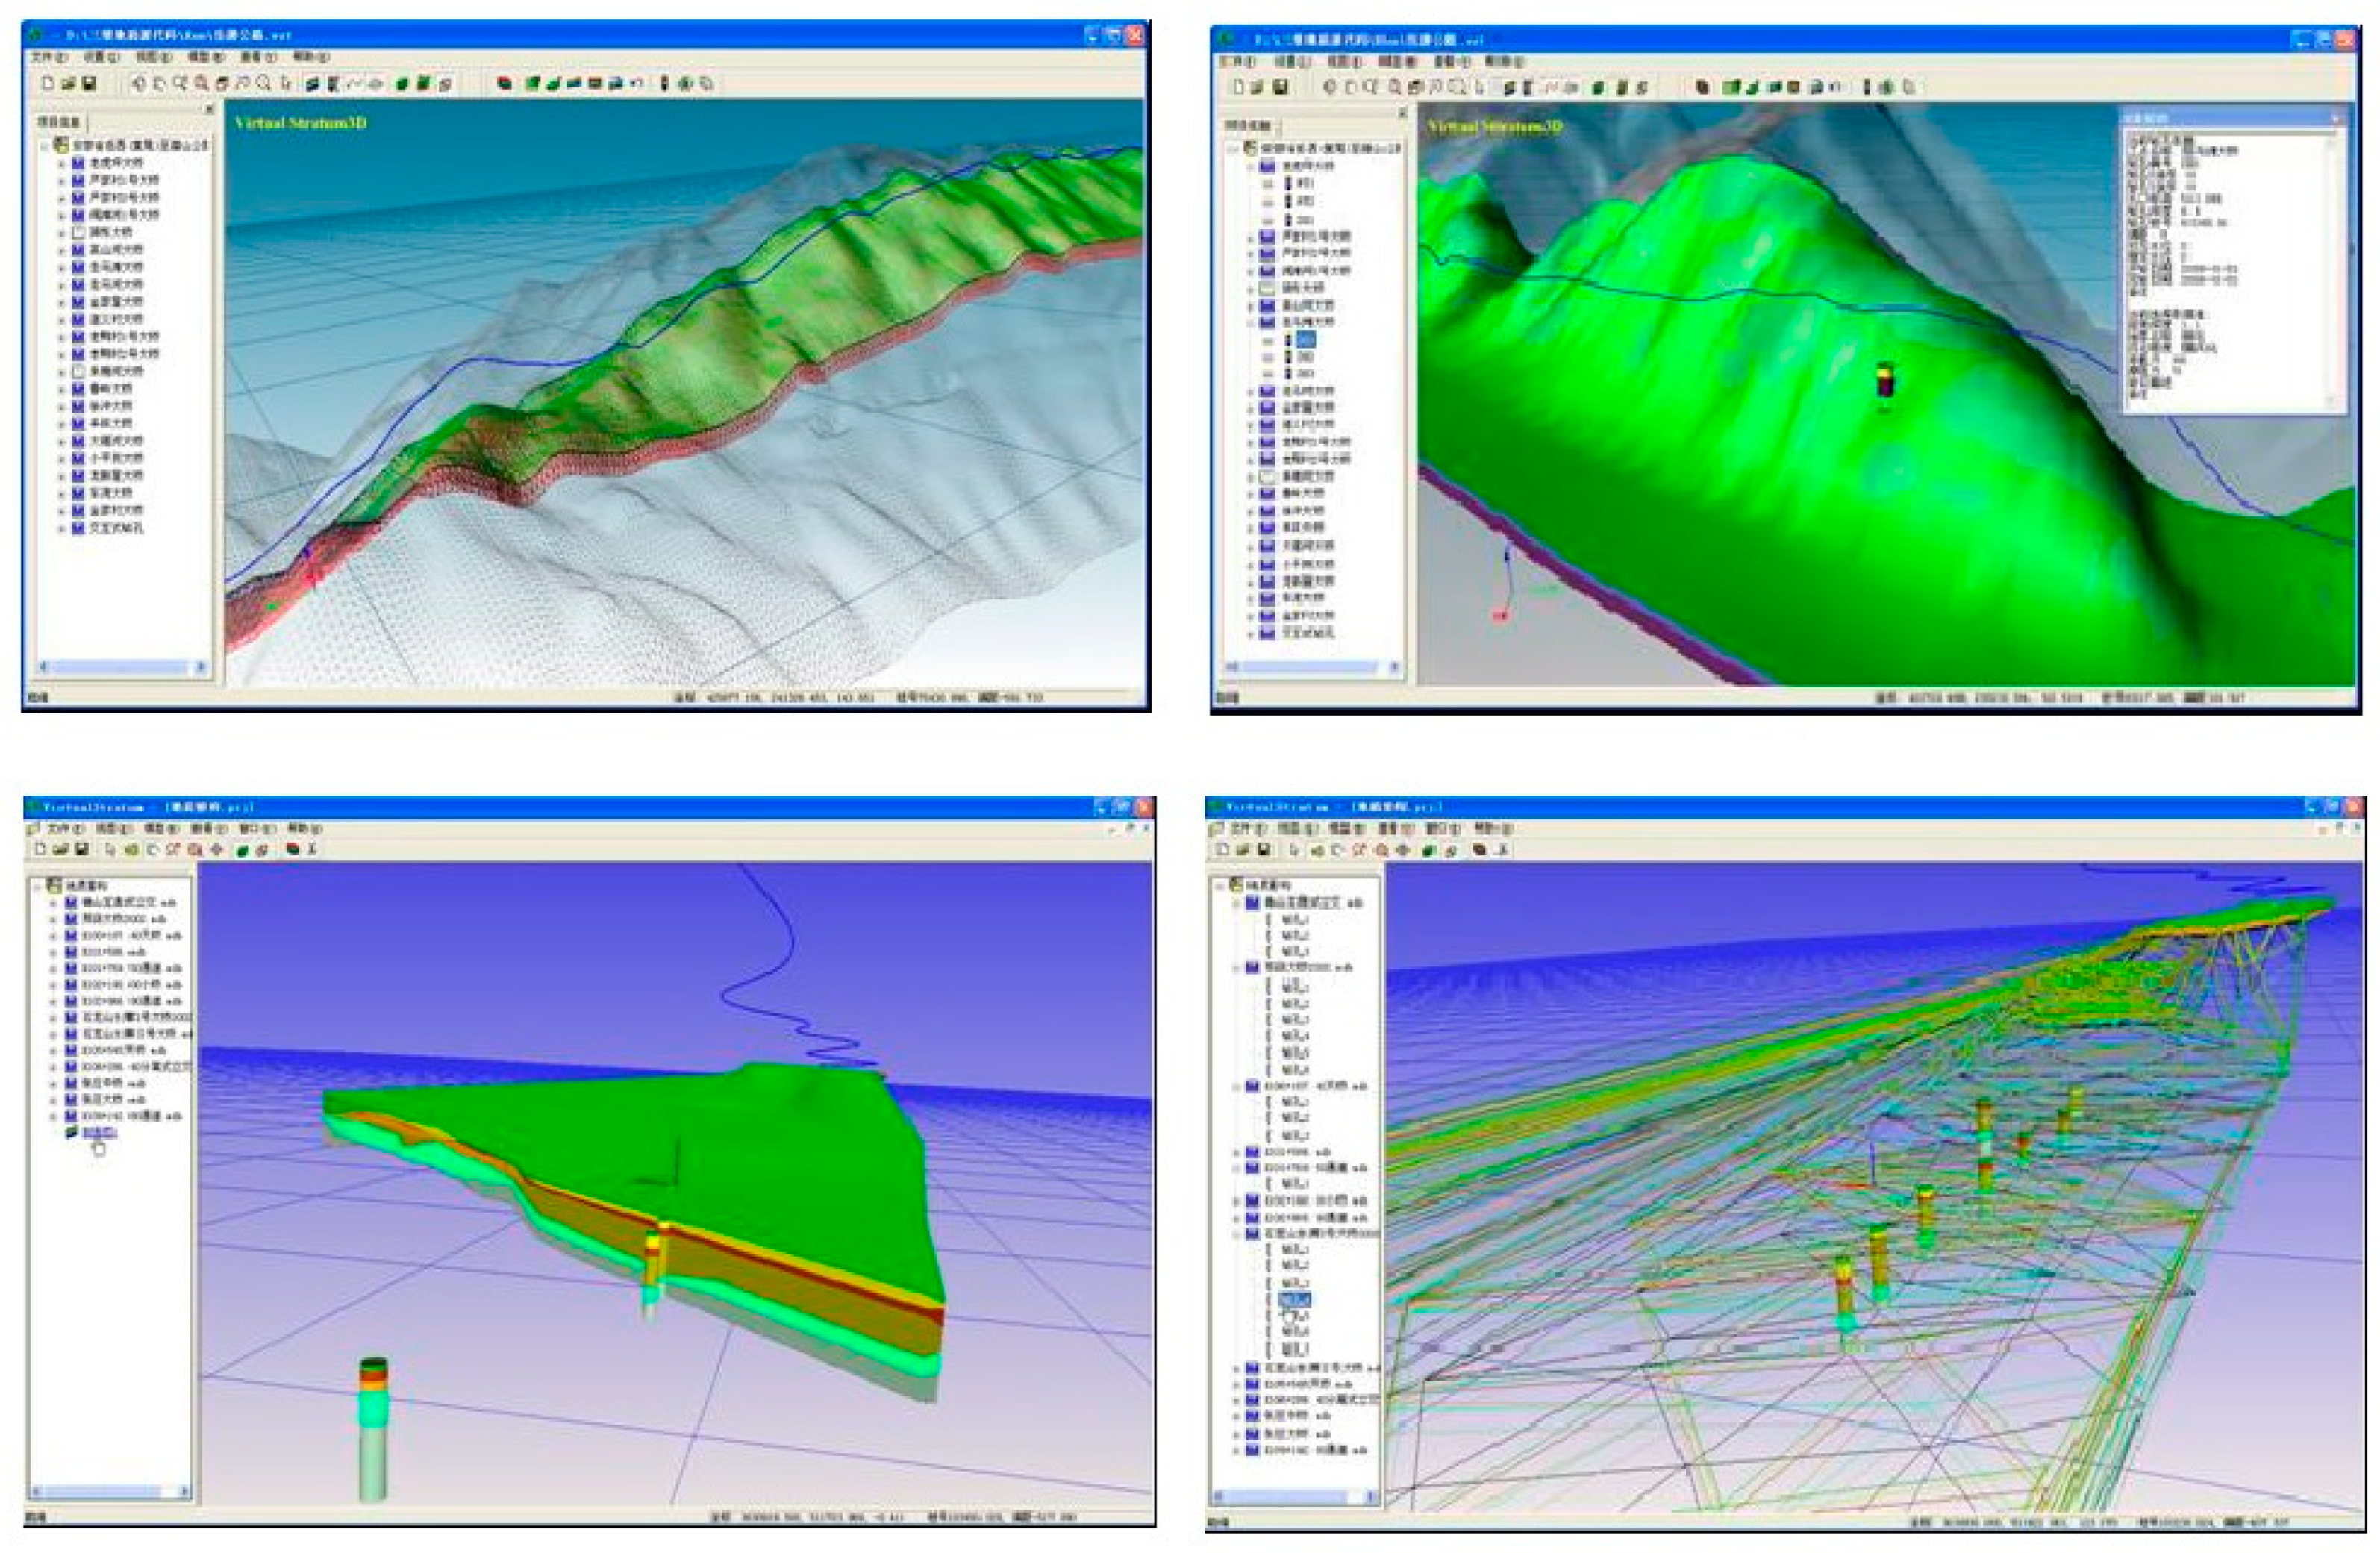Screen dimensions: 2380x1553
Task: Toggle the unchecked box item in the borehole info window tree
Action: 1267,288
